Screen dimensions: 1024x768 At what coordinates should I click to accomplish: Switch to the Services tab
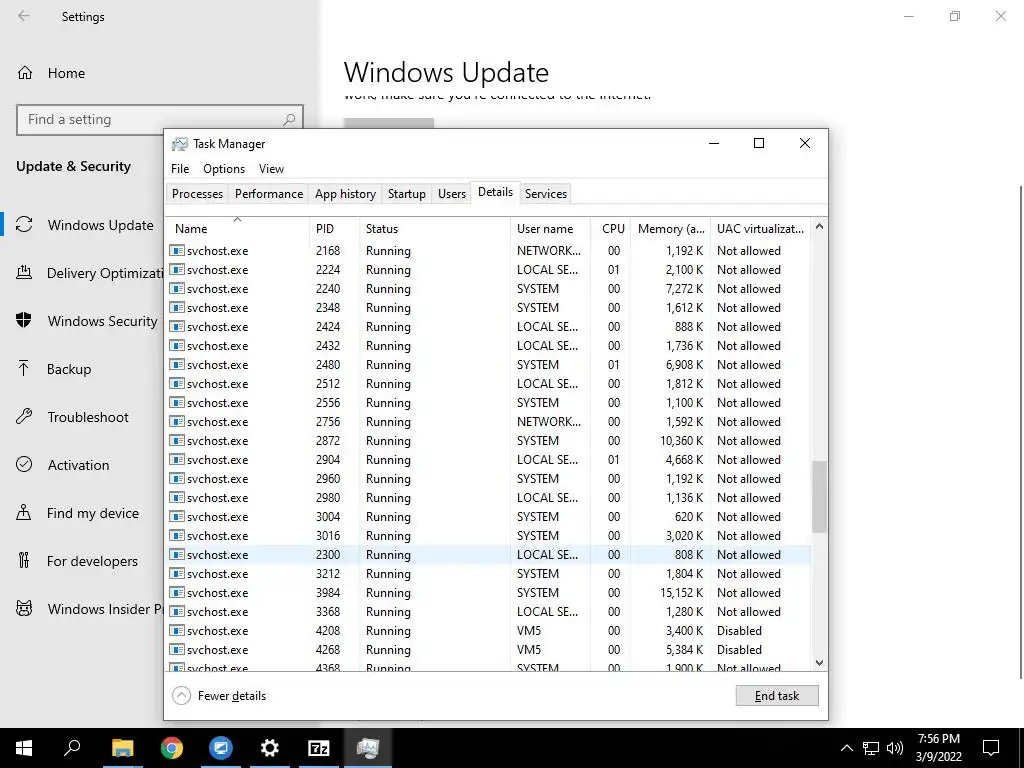pyautogui.click(x=546, y=193)
